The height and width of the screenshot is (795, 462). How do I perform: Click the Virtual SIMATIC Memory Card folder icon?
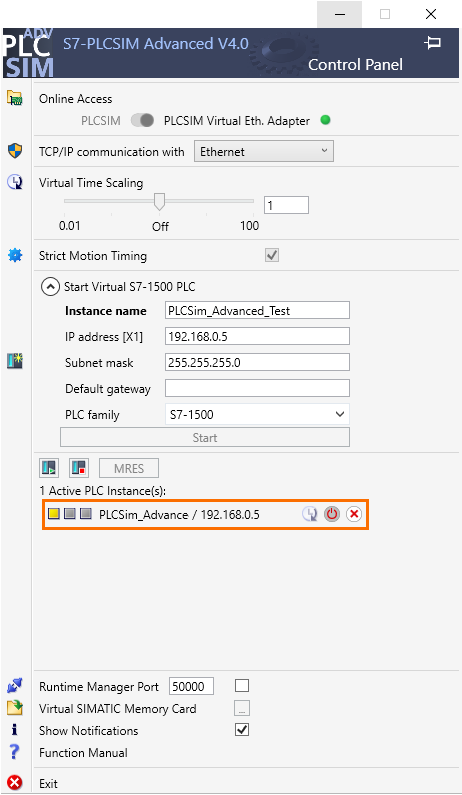15,708
